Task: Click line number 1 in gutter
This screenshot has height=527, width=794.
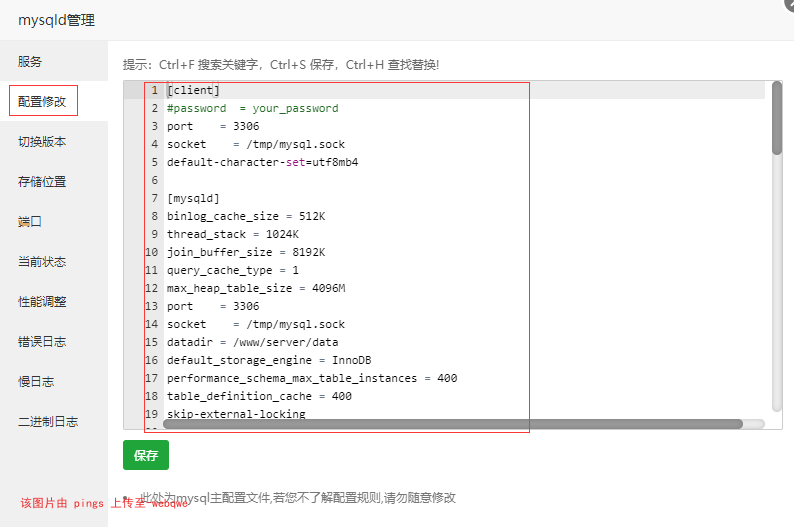Action: 154,90
